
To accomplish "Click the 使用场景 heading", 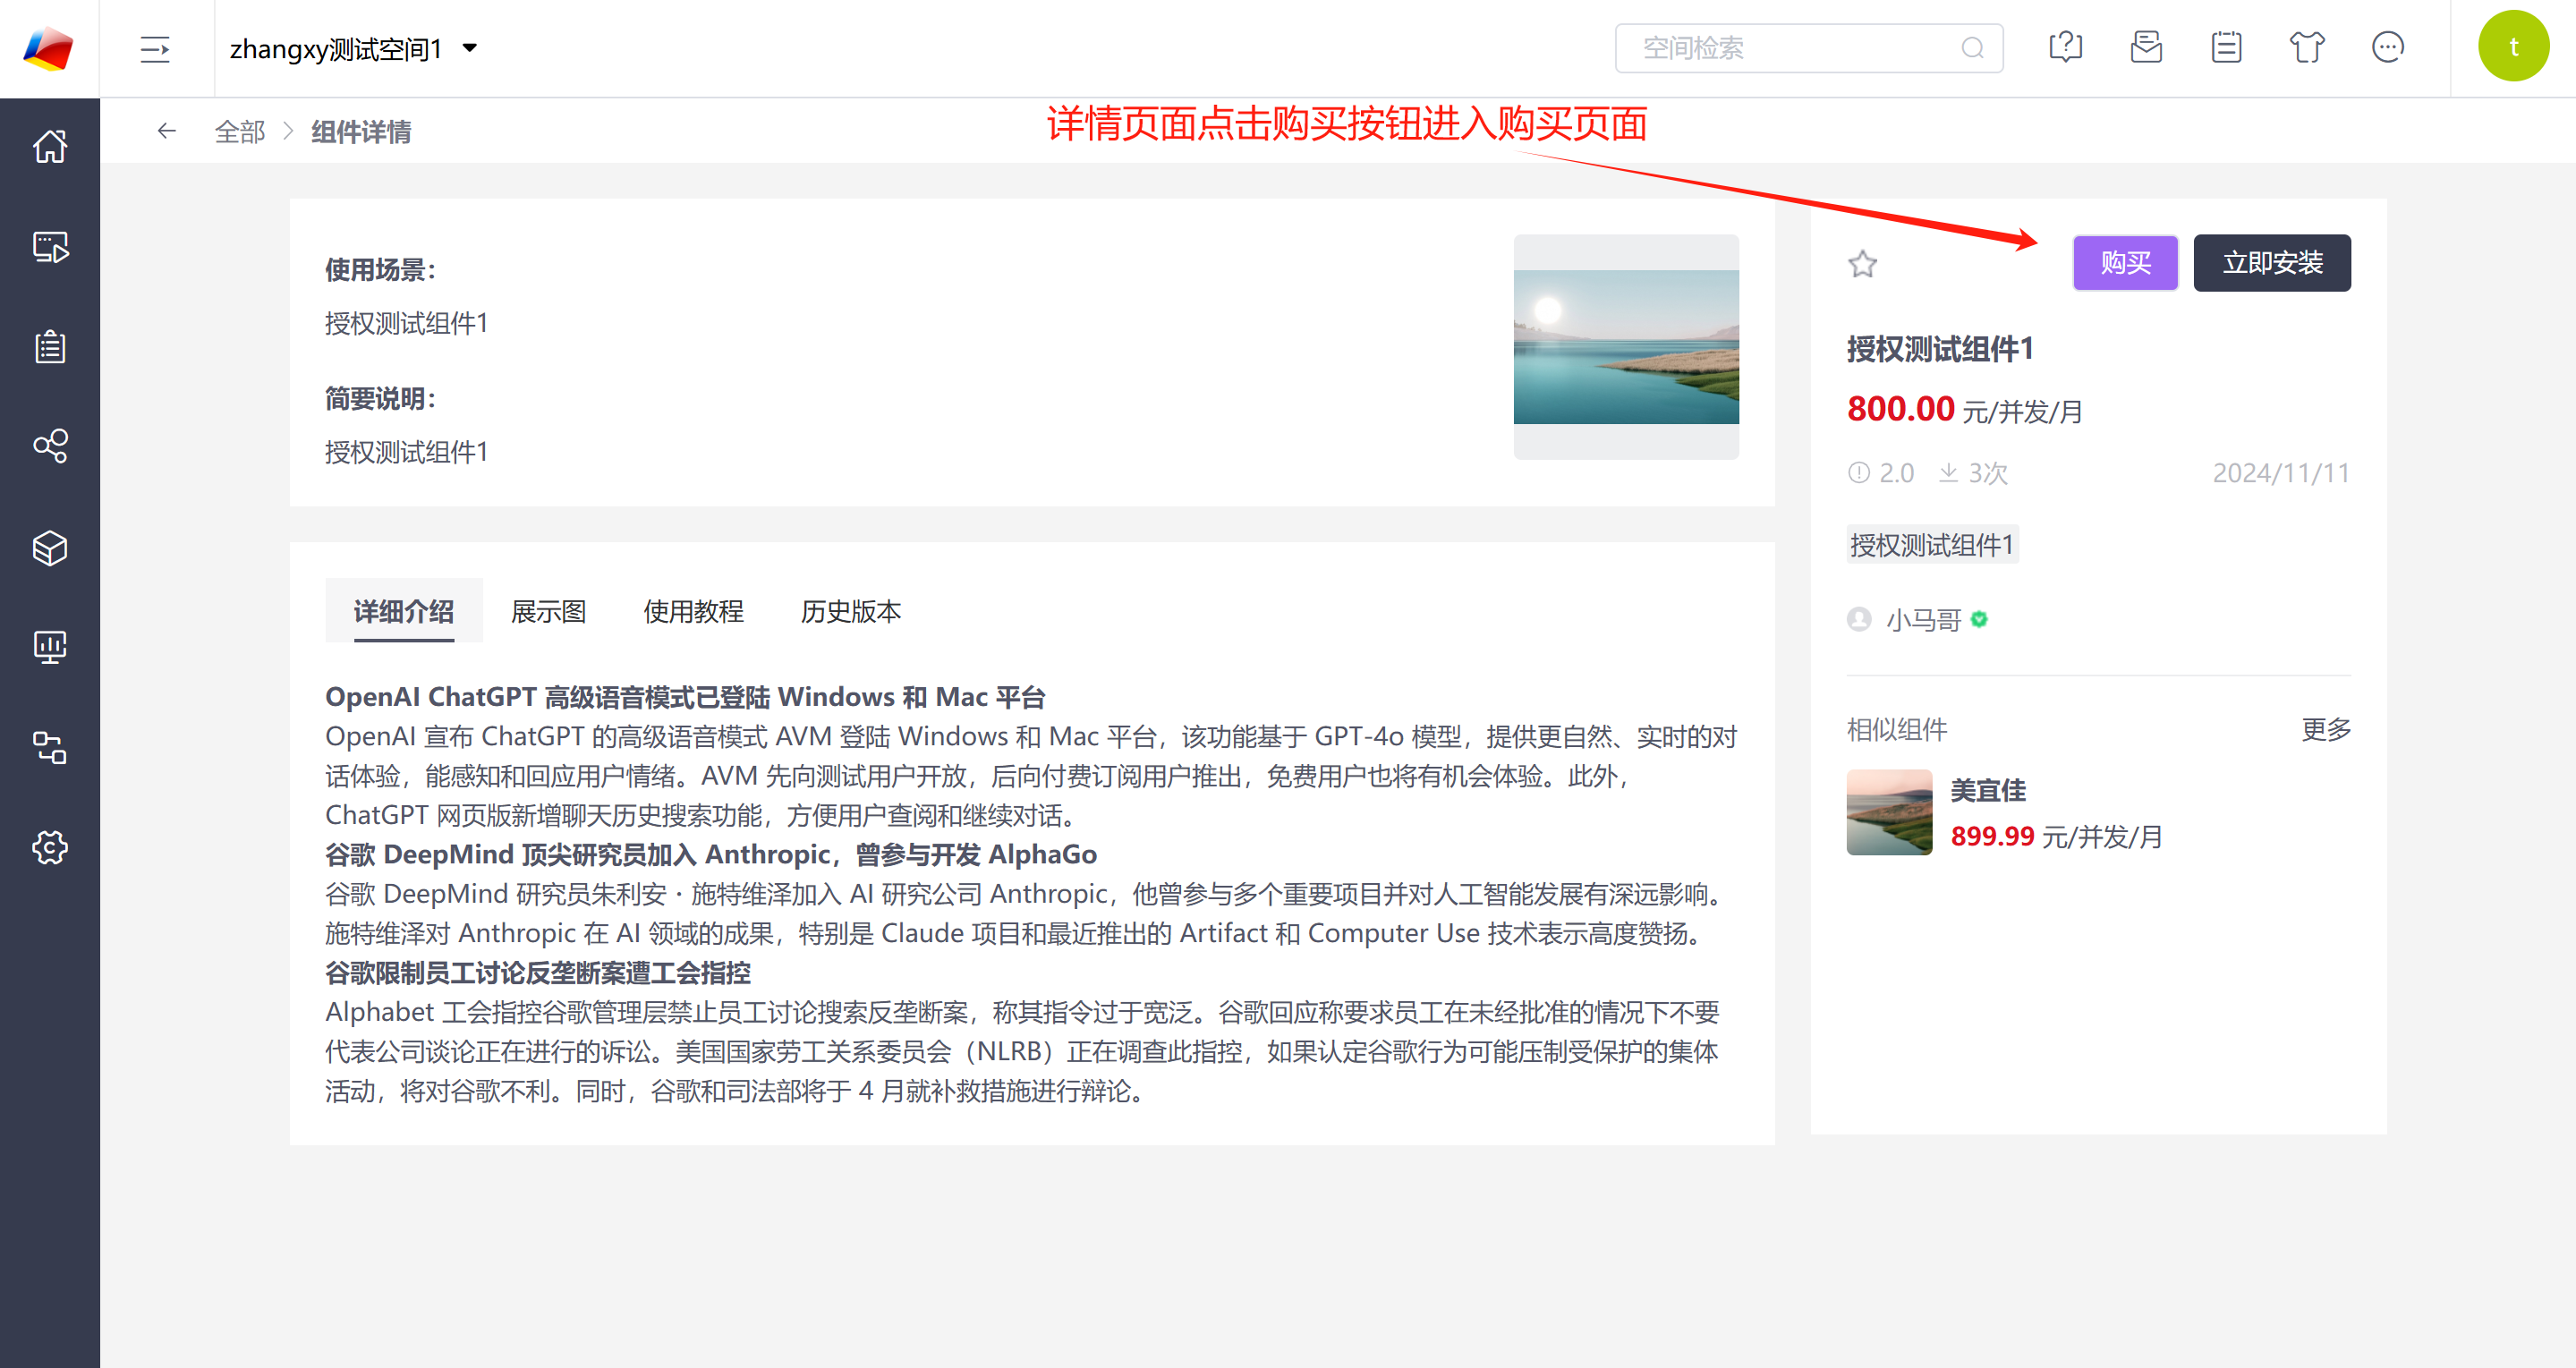I will pos(381,270).
